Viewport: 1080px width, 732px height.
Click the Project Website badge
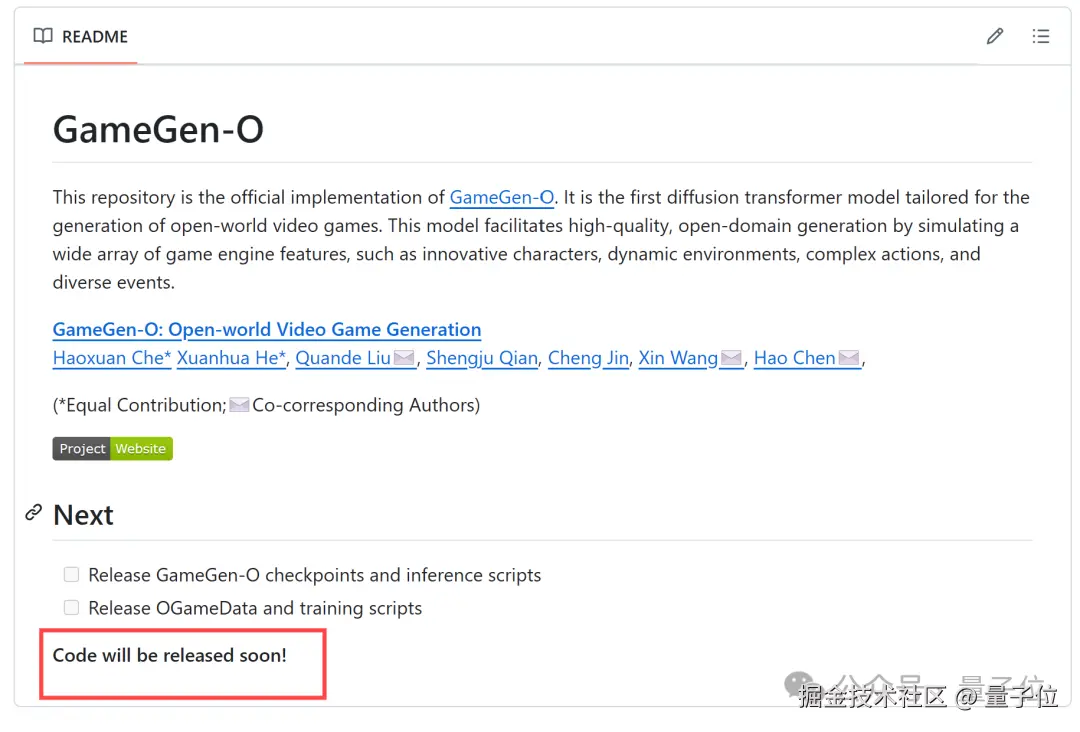(x=113, y=449)
